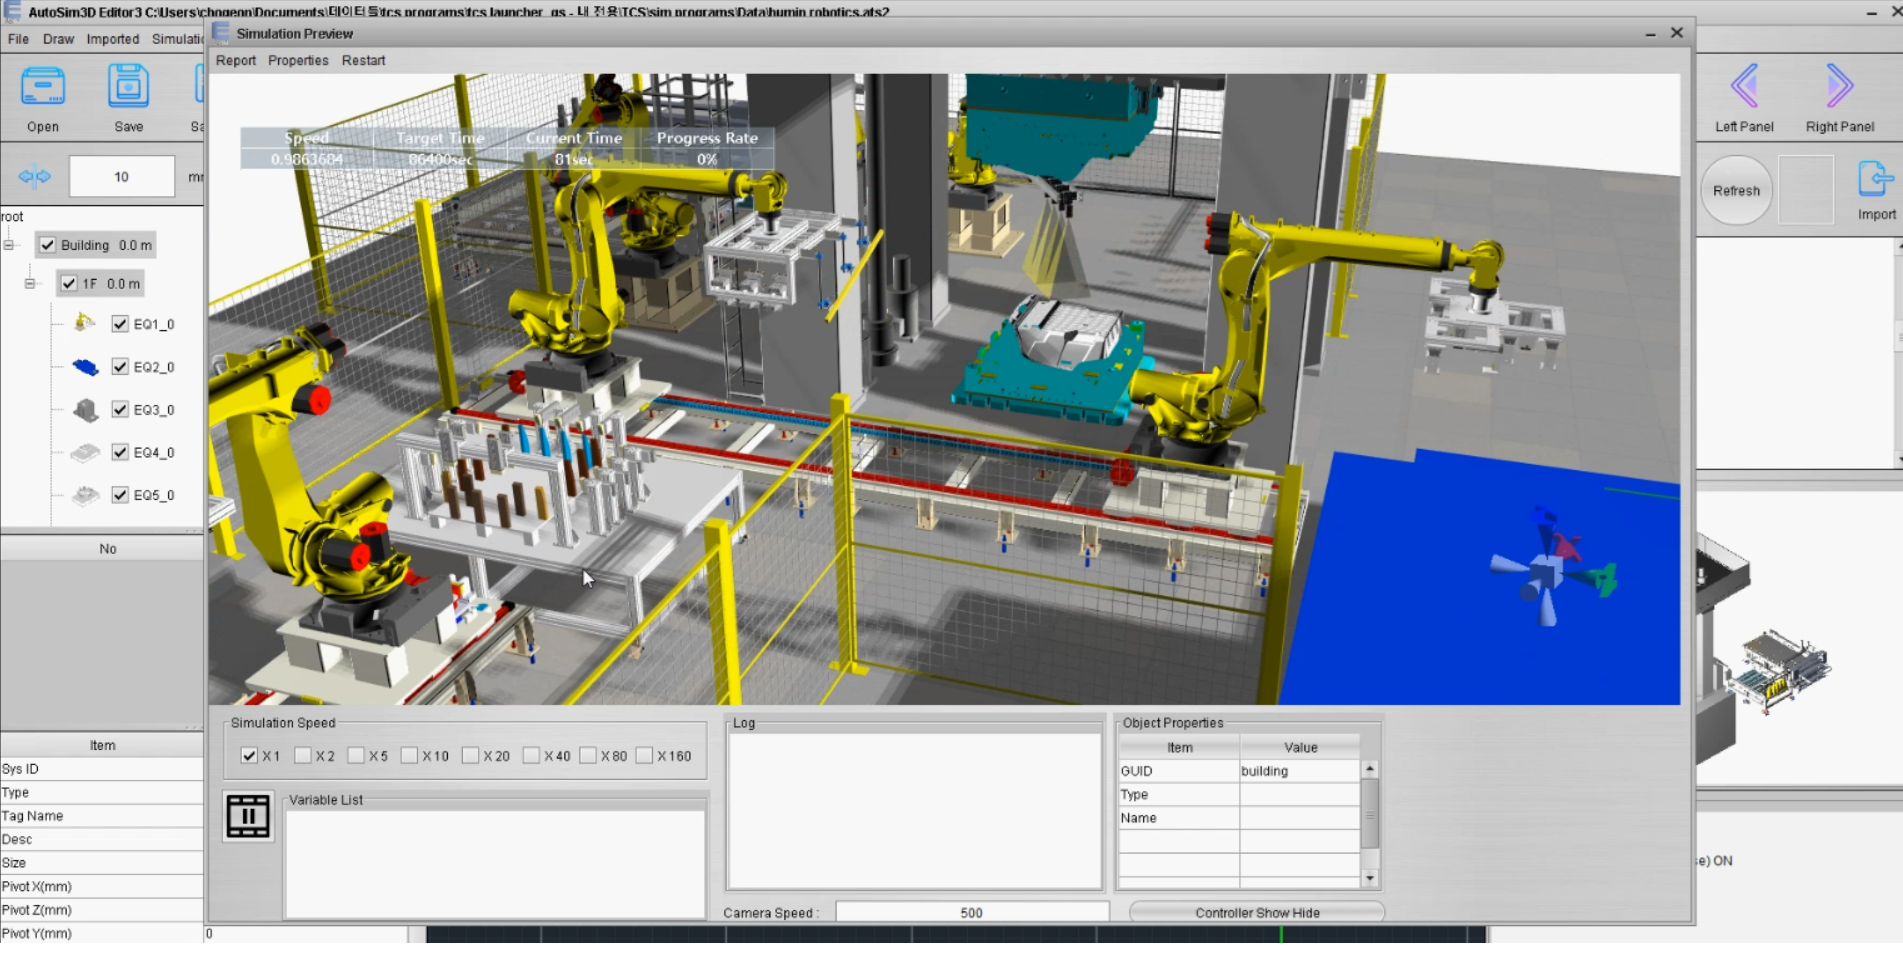Open the Properties menu in Simulation Preview
Image resolution: width=1903 pixels, height=964 pixels.
coord(298,60)
